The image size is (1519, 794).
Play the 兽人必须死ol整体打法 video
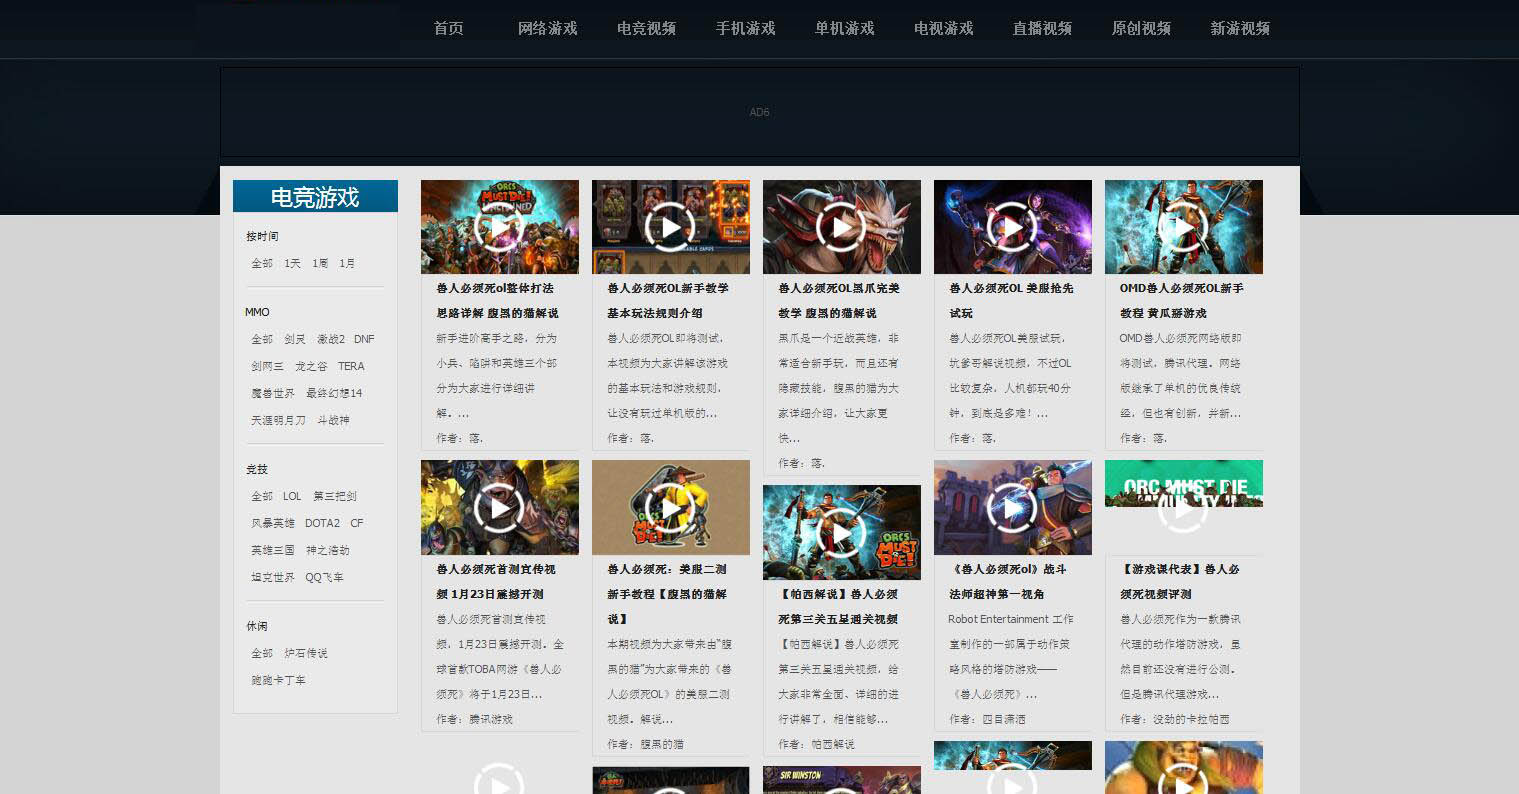pyautogui.click(x=499, y=227)
